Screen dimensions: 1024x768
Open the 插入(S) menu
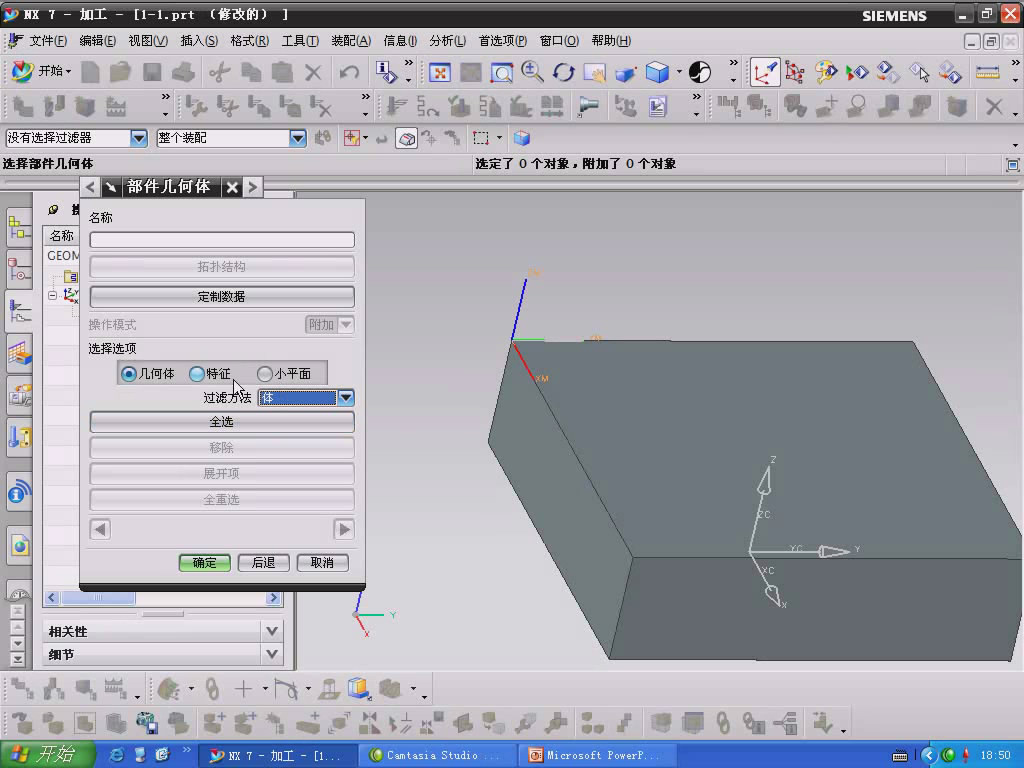[199, 40]
